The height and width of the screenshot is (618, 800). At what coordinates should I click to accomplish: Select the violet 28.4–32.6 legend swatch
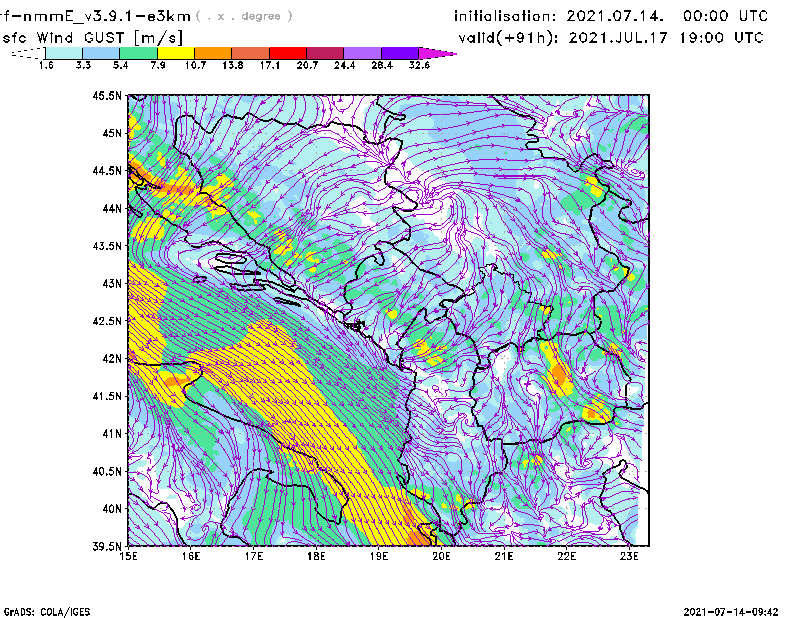pyautogui.click(x=399, y=53)
